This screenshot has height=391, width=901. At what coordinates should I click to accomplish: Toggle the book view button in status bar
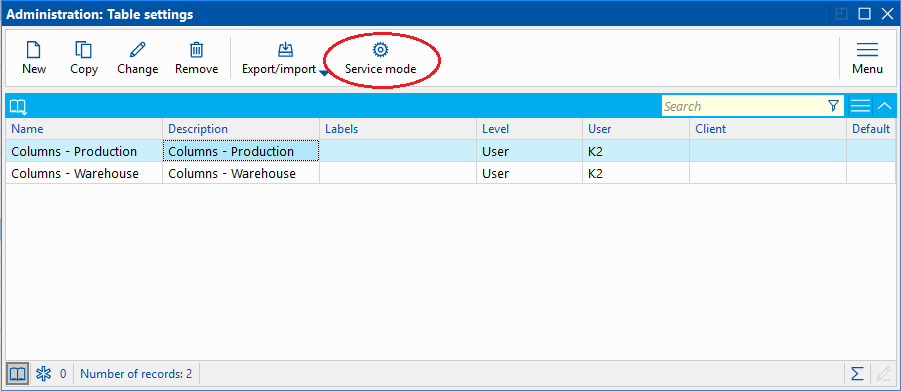click(18, 374)
